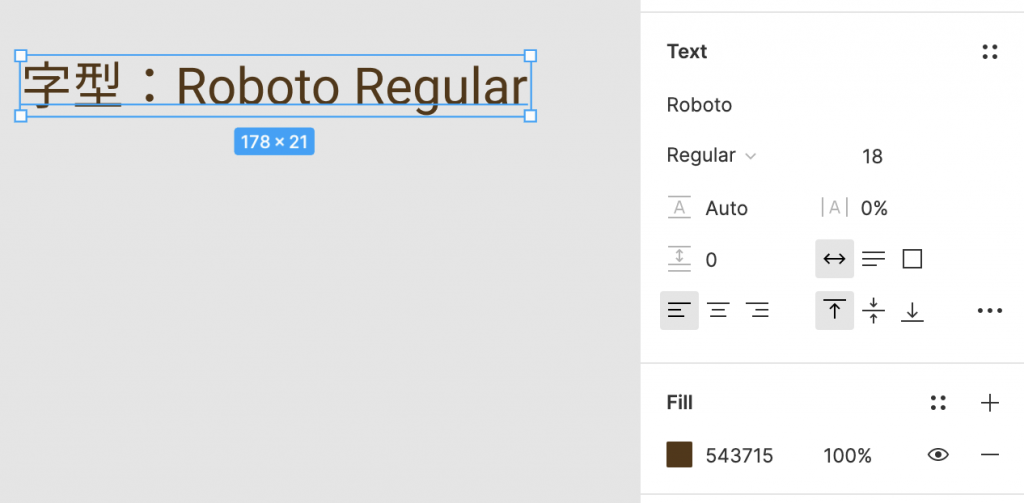Select the fixed size resizing icon

[x=912, y=259]
